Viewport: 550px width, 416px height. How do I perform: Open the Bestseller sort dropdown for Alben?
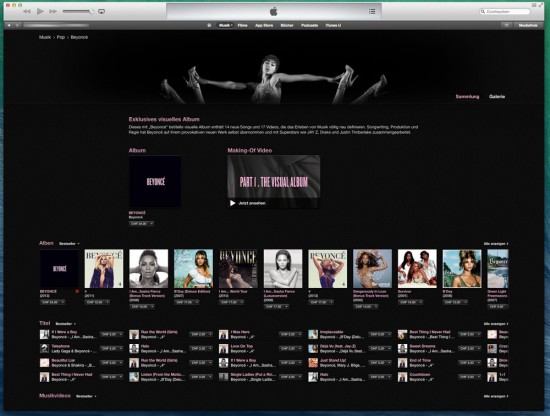[69, 244]
